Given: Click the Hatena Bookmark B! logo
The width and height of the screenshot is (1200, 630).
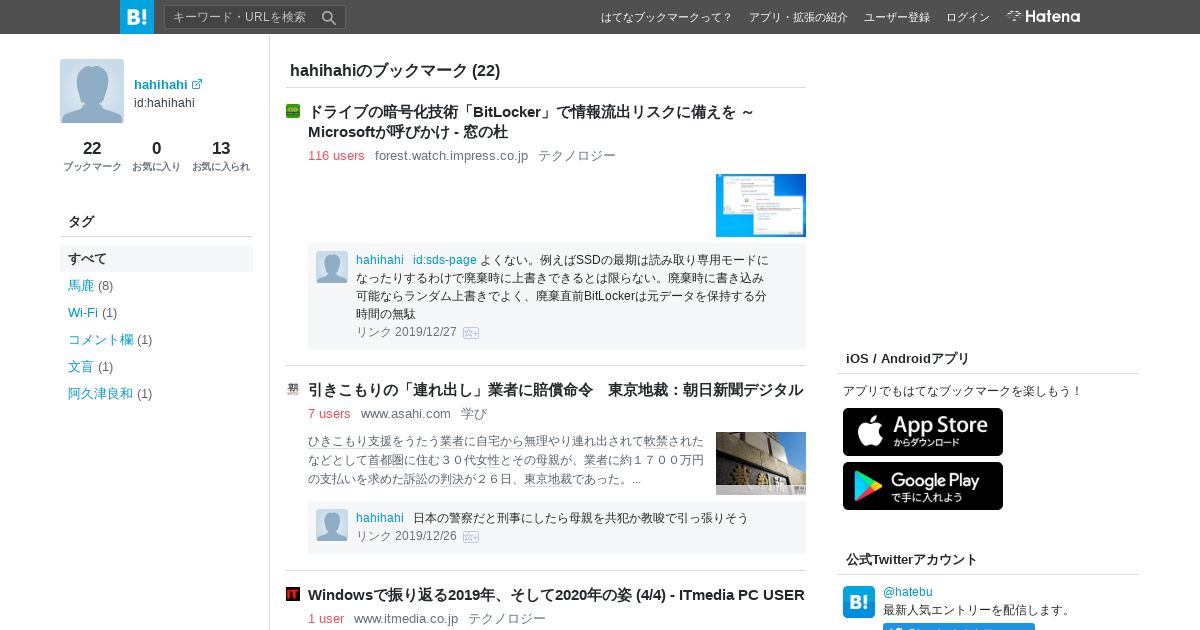Looking at the screenshot, I should click(137, 17).
